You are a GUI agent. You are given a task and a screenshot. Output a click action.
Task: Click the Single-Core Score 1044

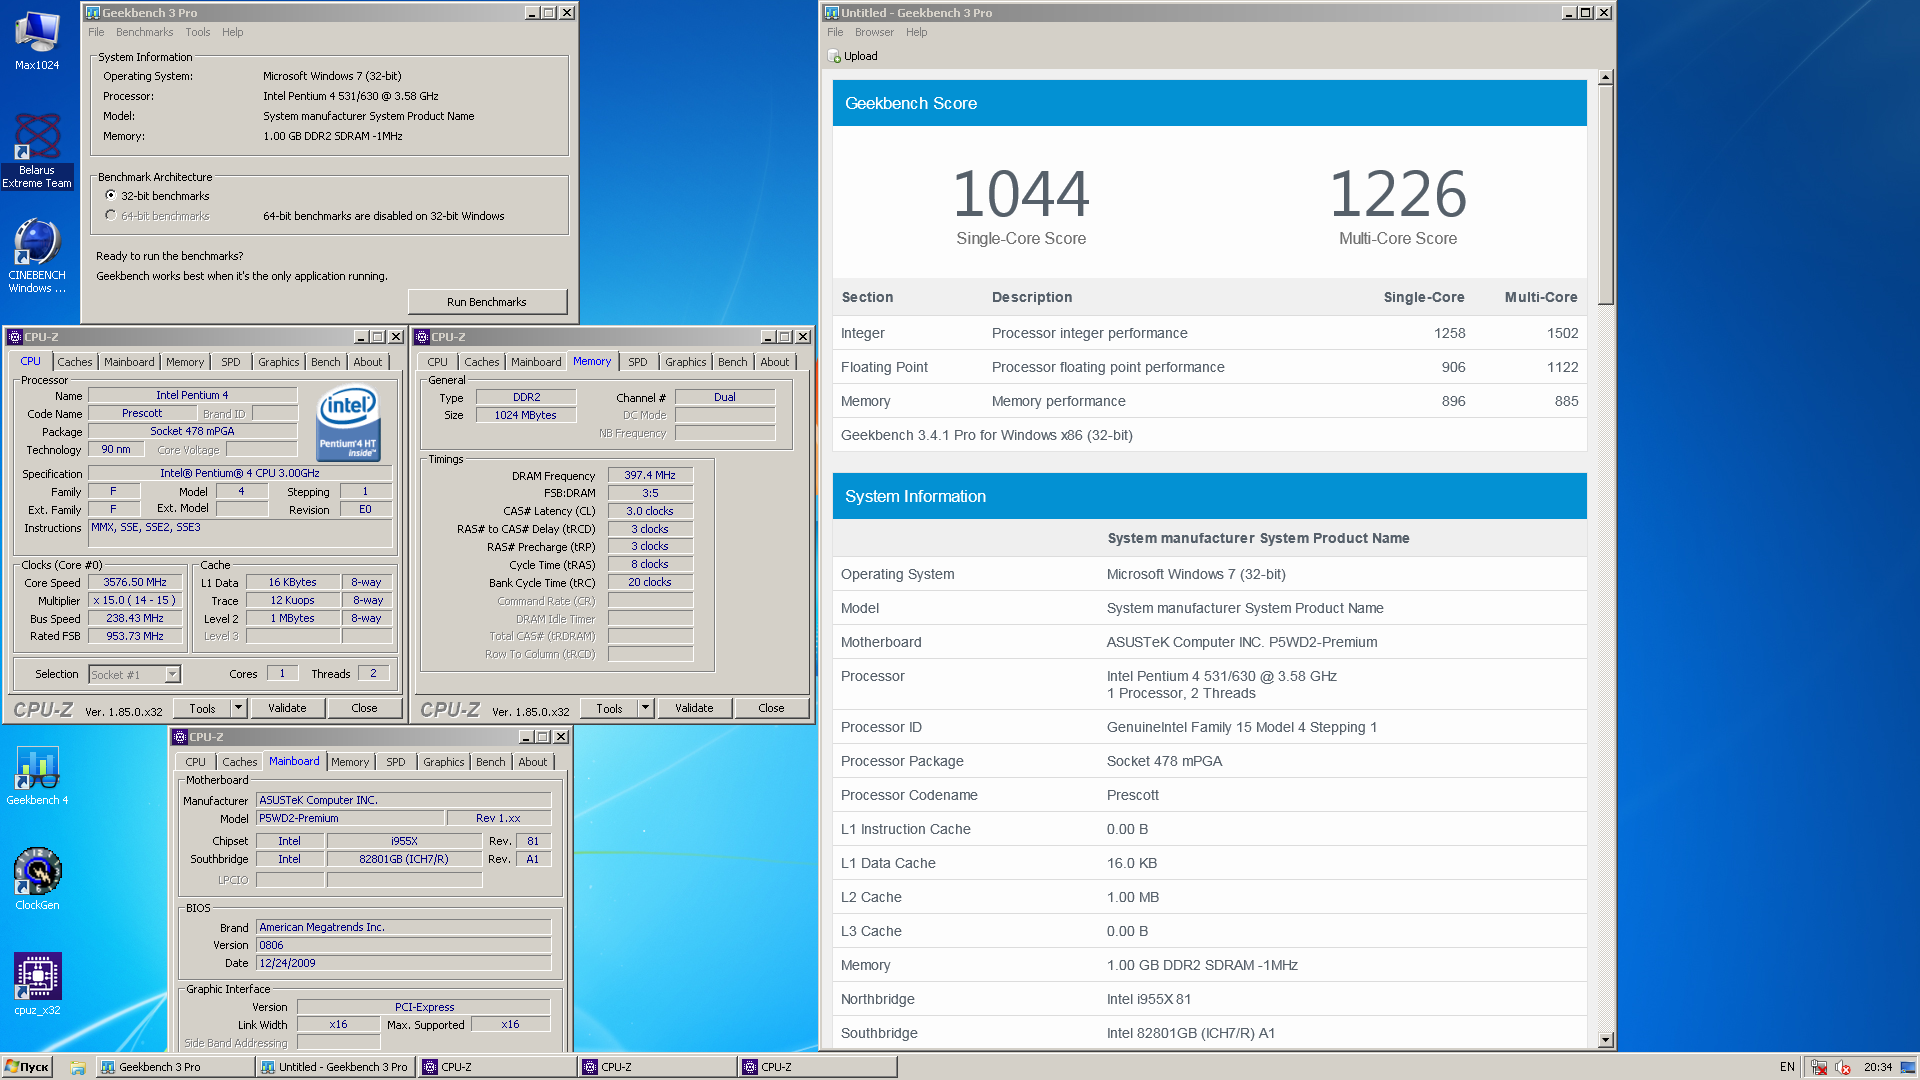click(x=1021, y=194)
